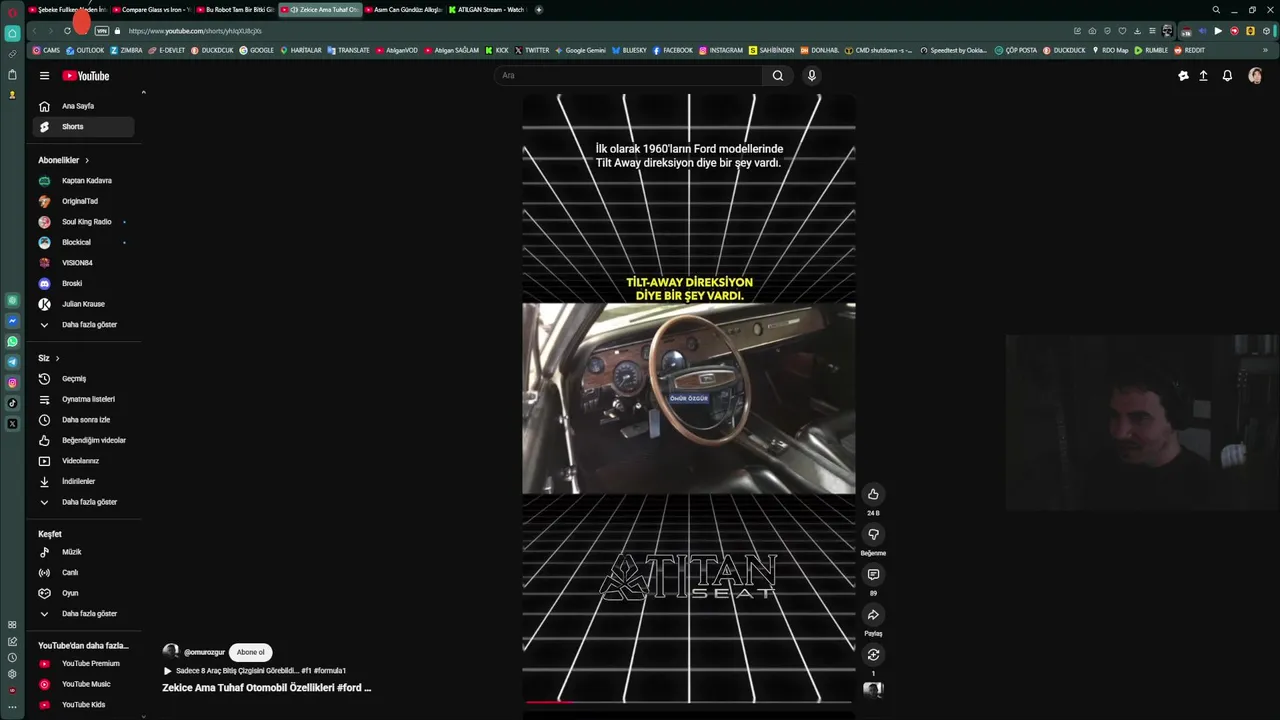The height and width of the screenshot is (720, 1280).
Task: Switch to the ATILGAN Stream tab
Action: 488,9
